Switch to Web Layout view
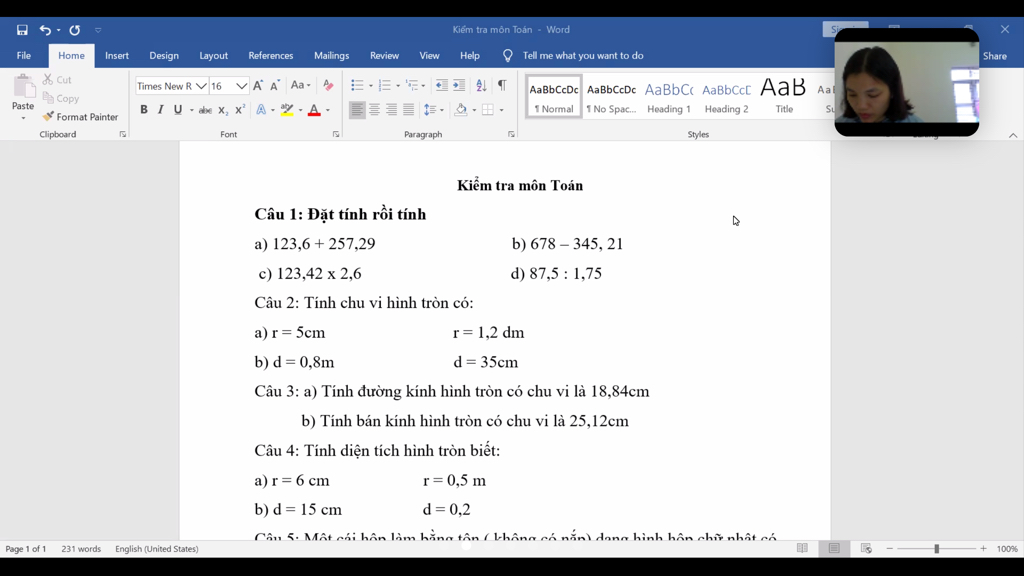The image size is (1024, 576). point(866,549)
